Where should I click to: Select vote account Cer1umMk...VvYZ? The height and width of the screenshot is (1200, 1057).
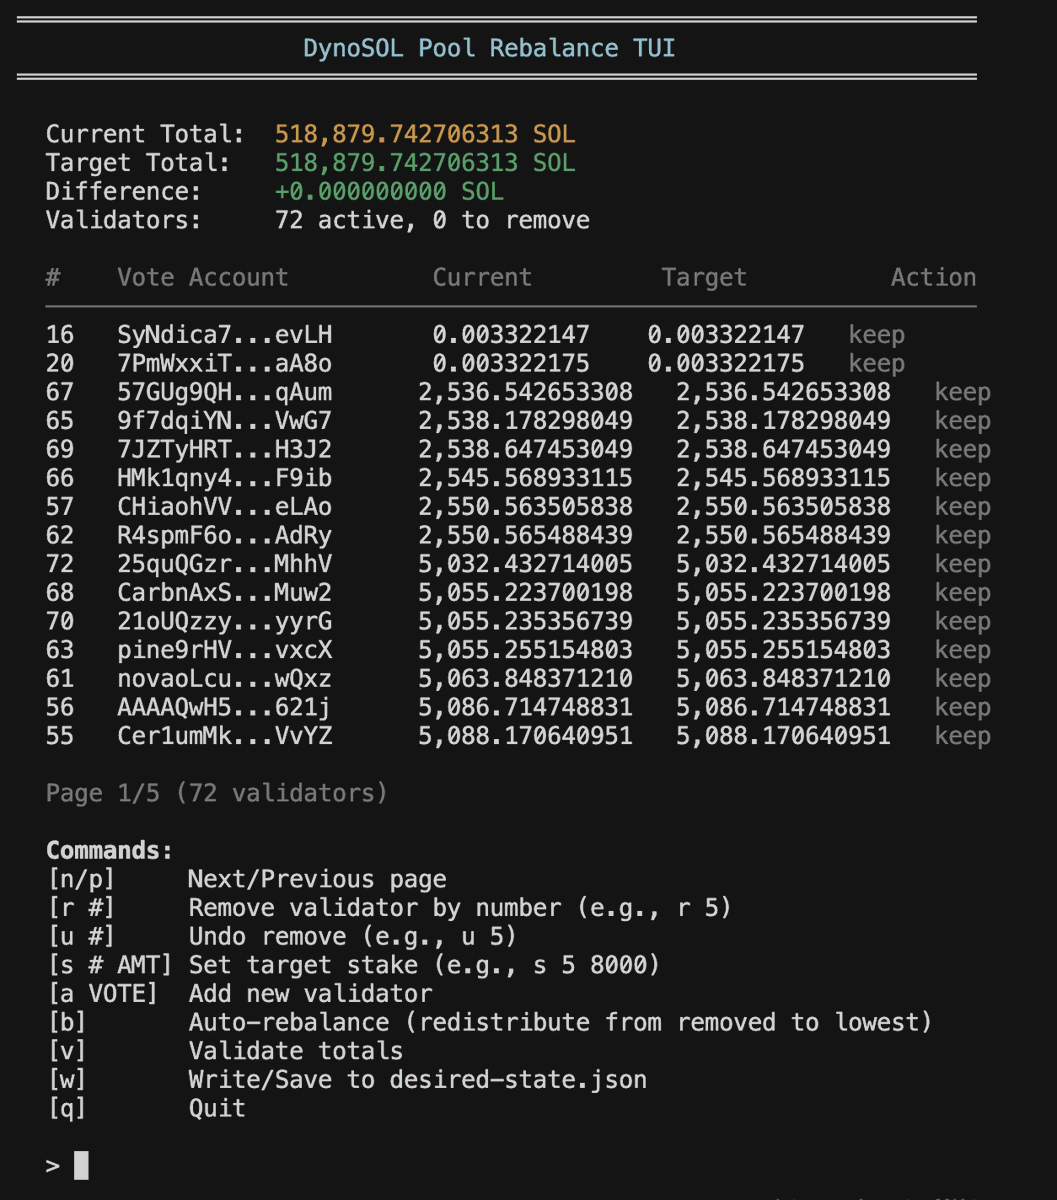[224, 737]
